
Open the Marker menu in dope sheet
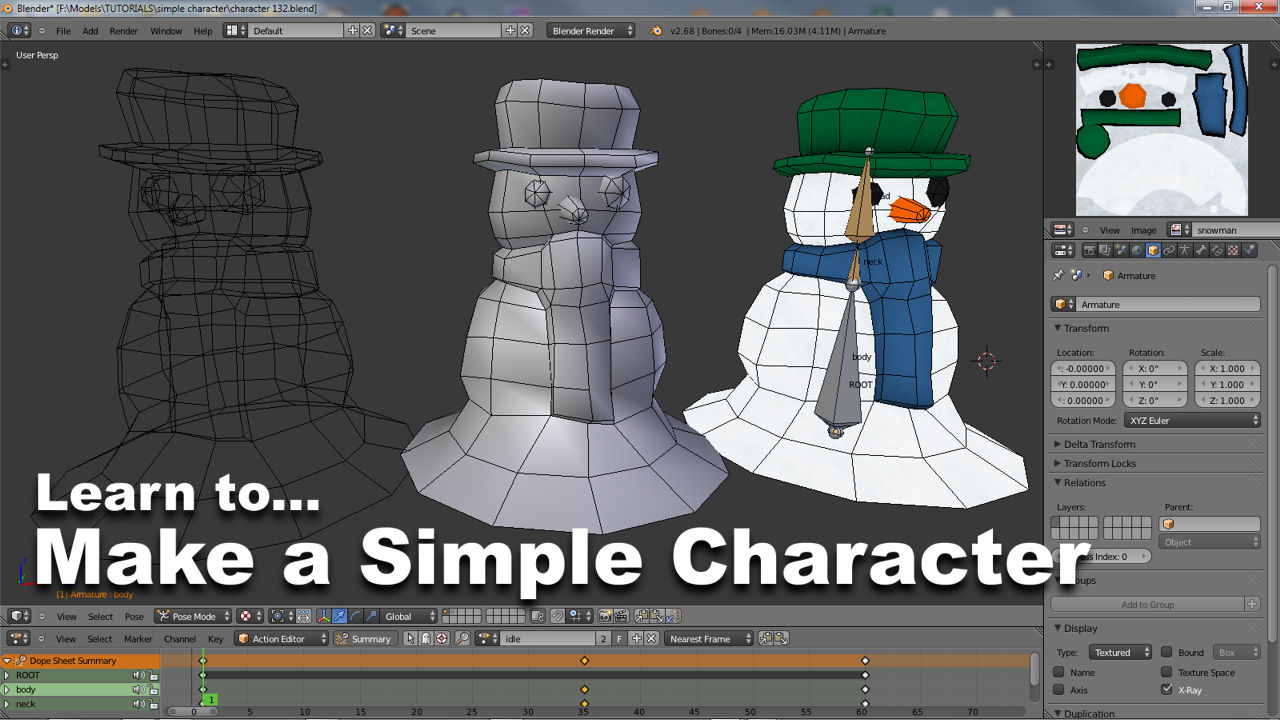[138, 639]
